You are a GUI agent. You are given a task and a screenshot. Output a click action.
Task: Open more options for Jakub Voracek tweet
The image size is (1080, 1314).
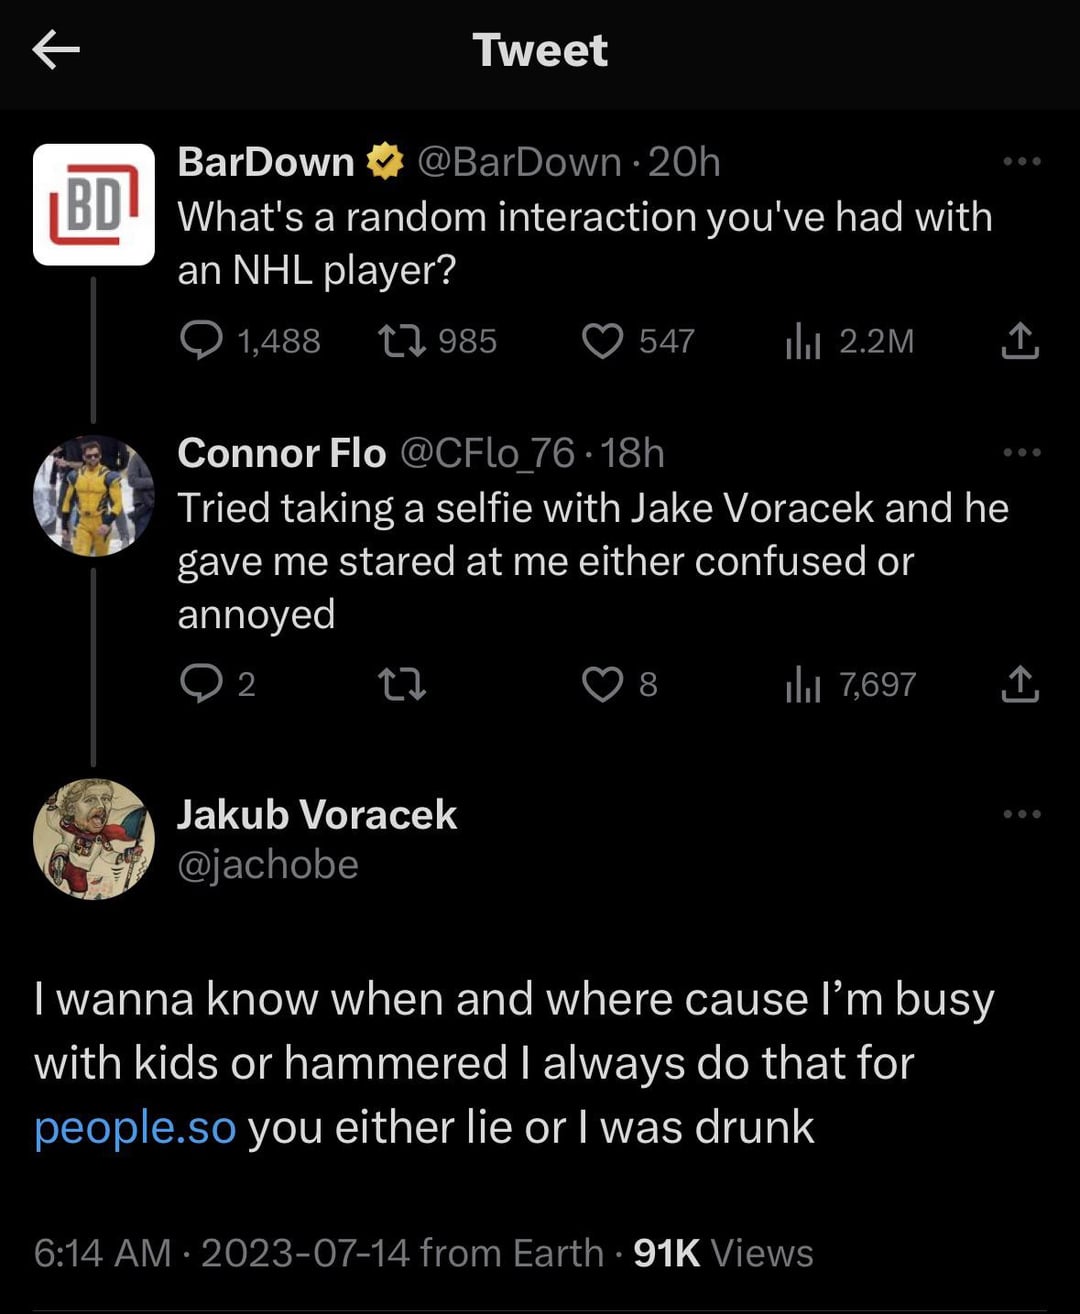pos(1022,814)
